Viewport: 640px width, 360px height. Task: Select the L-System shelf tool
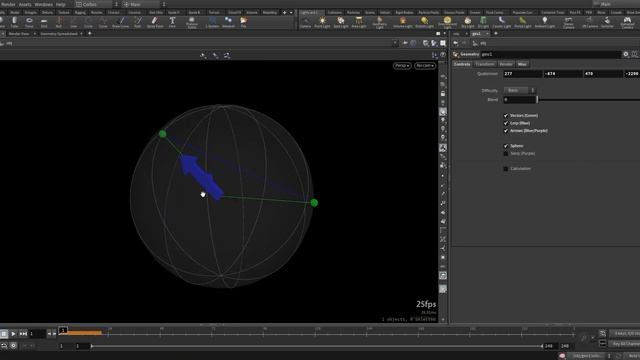(x=212, y=22)
